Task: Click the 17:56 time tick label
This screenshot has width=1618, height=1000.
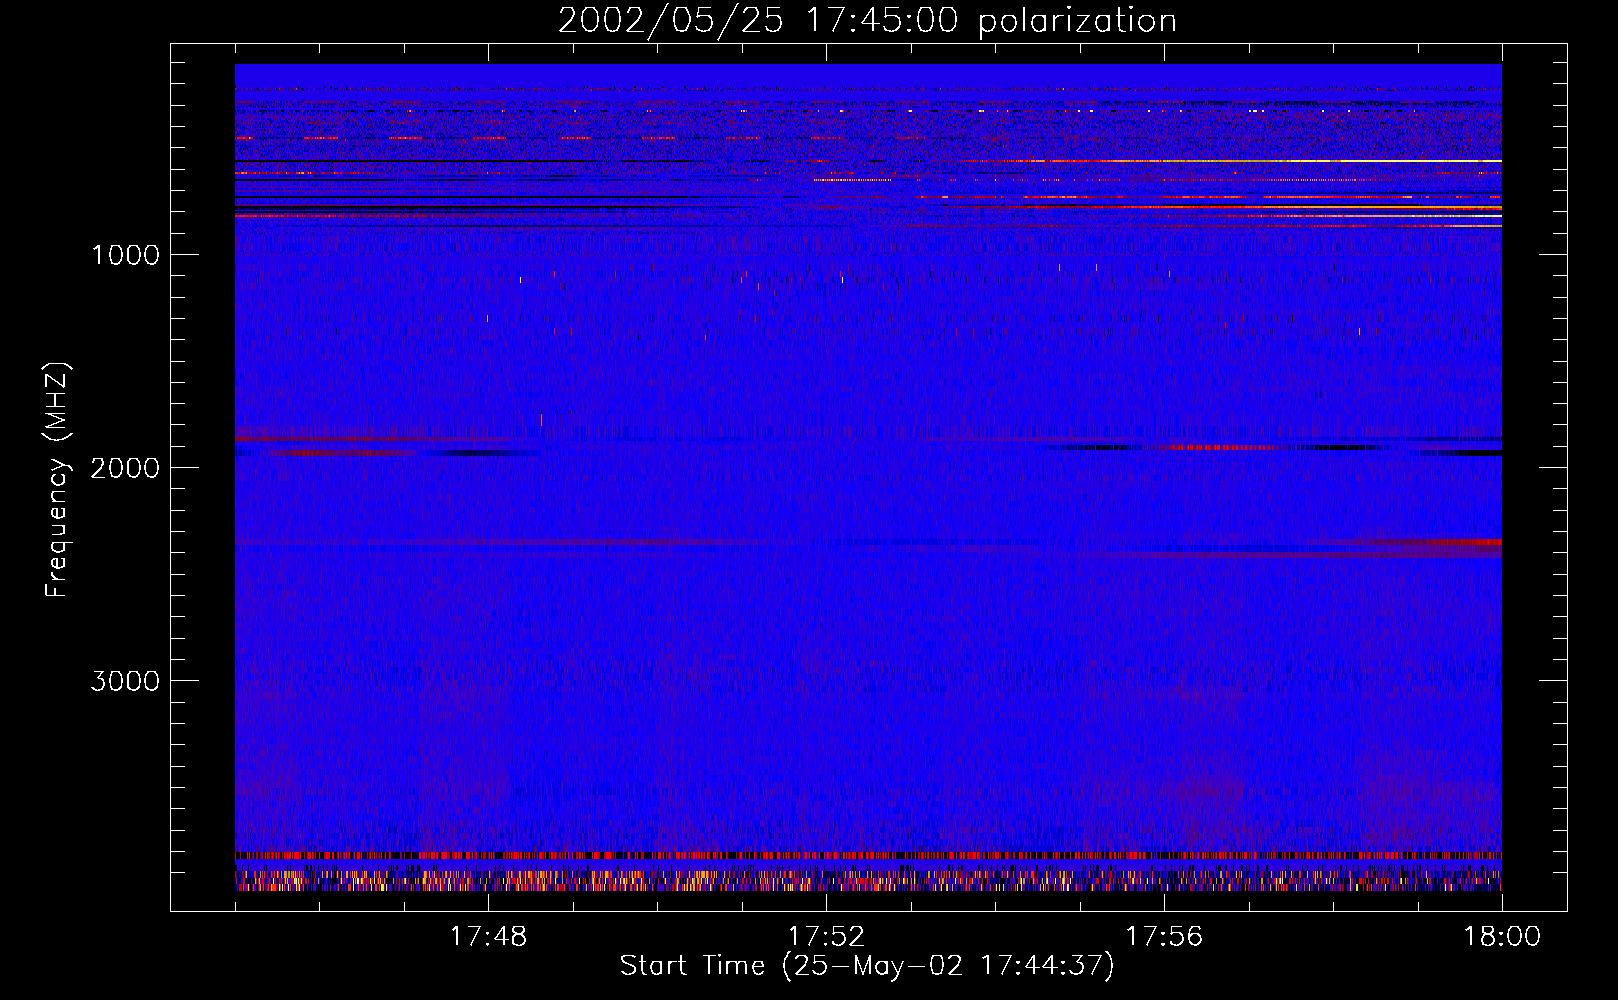Action: [x=1164, y=937]
